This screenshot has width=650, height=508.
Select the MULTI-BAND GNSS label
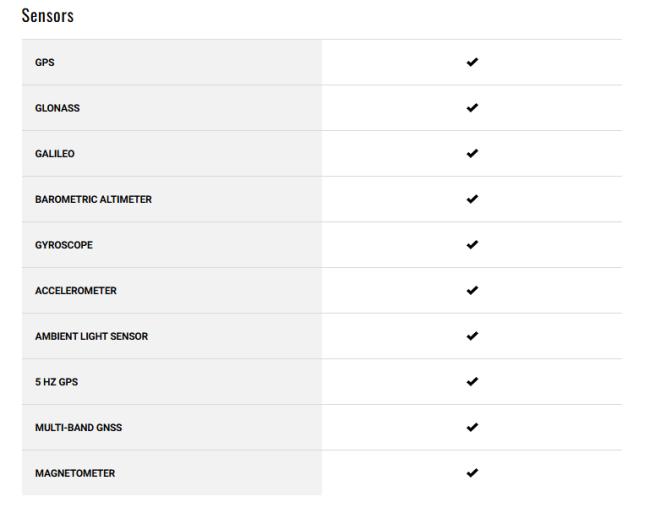(x=78, y=428)
